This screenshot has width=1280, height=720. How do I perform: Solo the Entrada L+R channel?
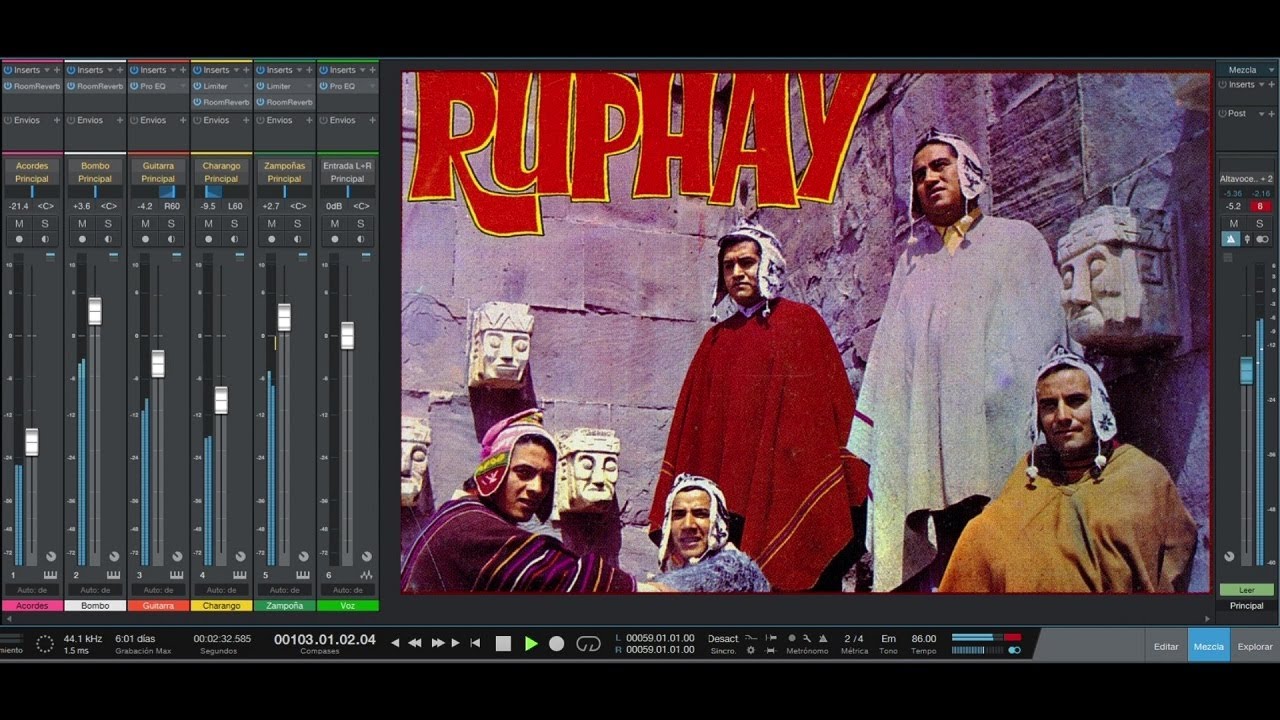[x=360, y=224]
